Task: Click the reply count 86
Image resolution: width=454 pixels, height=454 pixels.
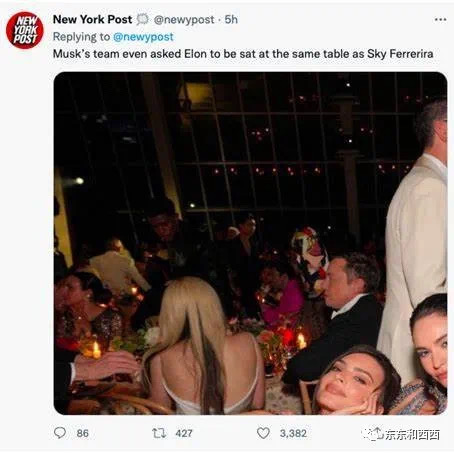Action: pyautogui.click(x=83, y=433)
